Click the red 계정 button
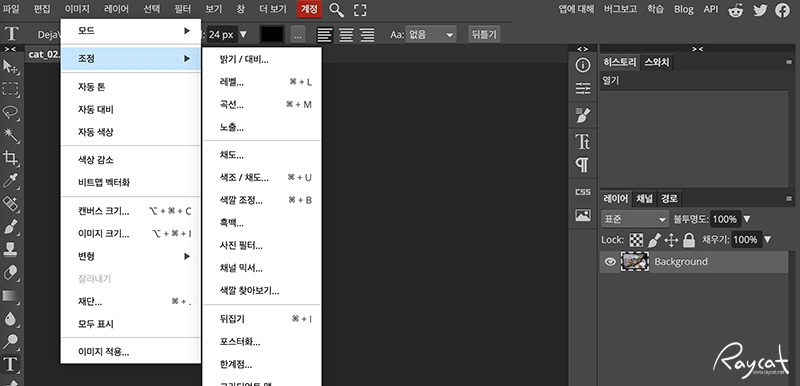800x386 pixels. [309, 9]
